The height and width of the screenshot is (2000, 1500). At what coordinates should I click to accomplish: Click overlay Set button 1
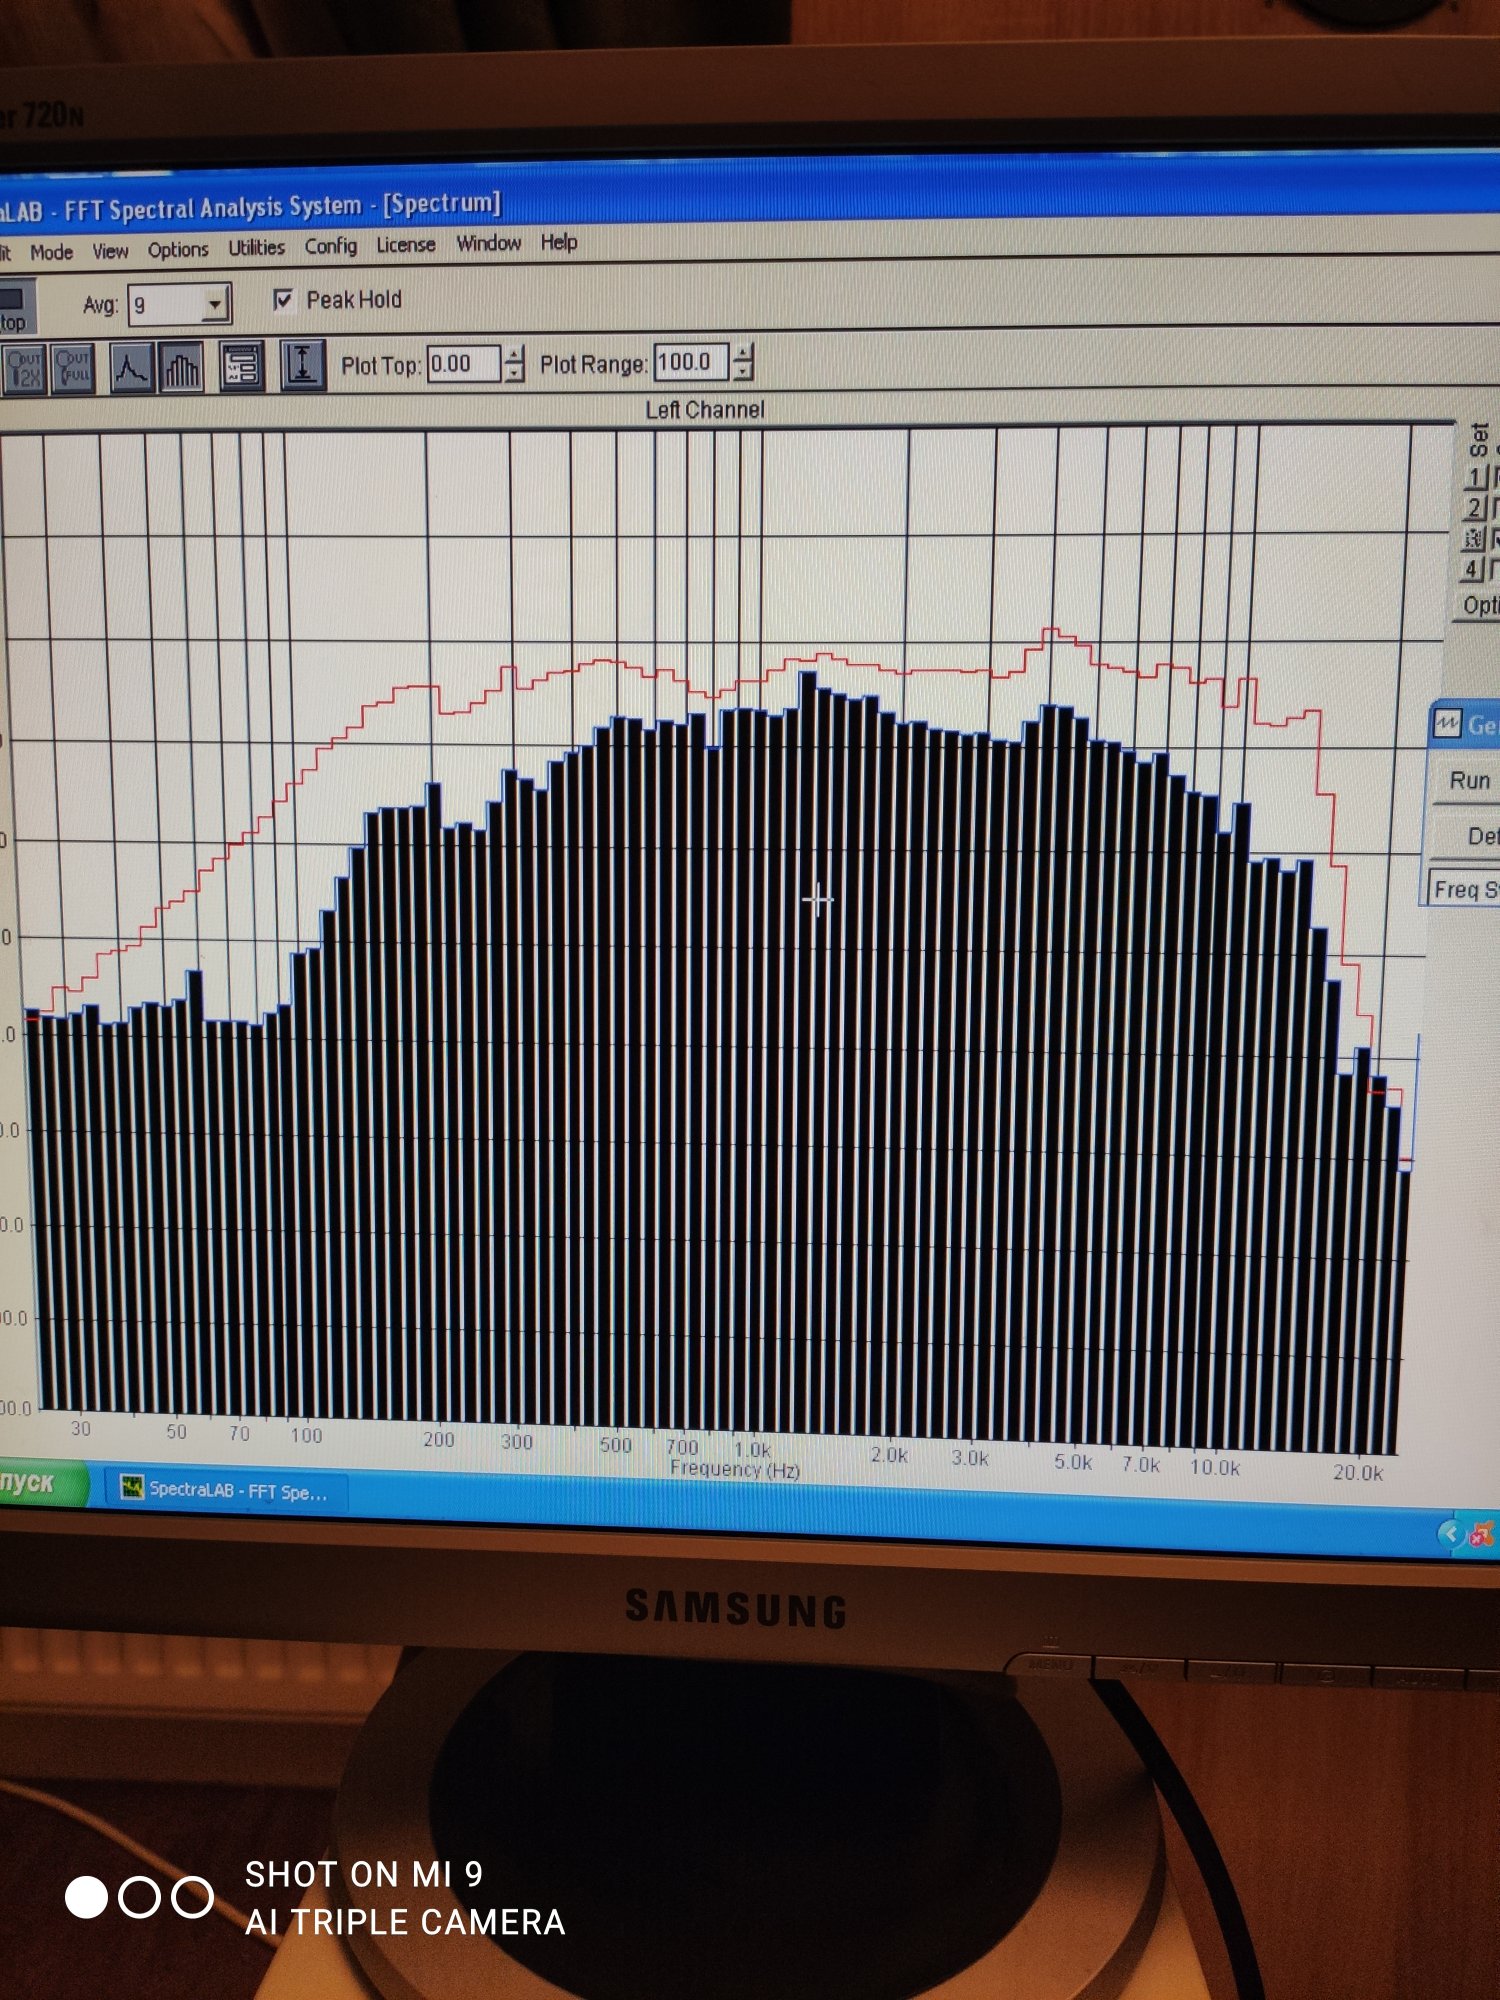pyautogui.click(x=1476, y=477)
